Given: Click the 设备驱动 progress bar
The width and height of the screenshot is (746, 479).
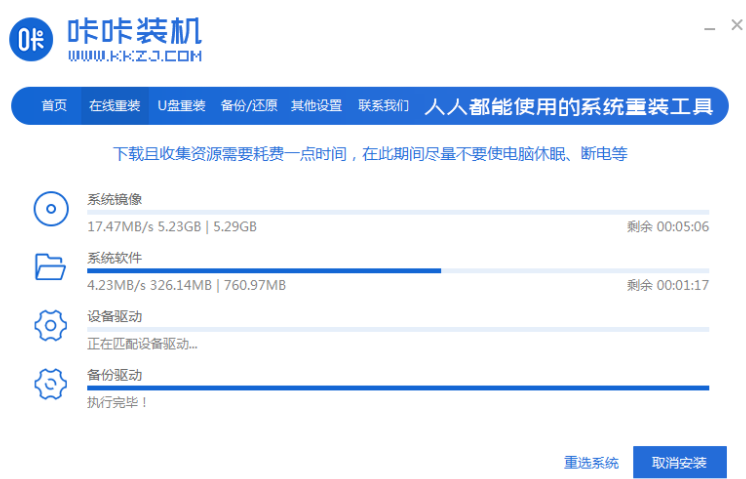Looking at the screenshot, I should [397, 329].
